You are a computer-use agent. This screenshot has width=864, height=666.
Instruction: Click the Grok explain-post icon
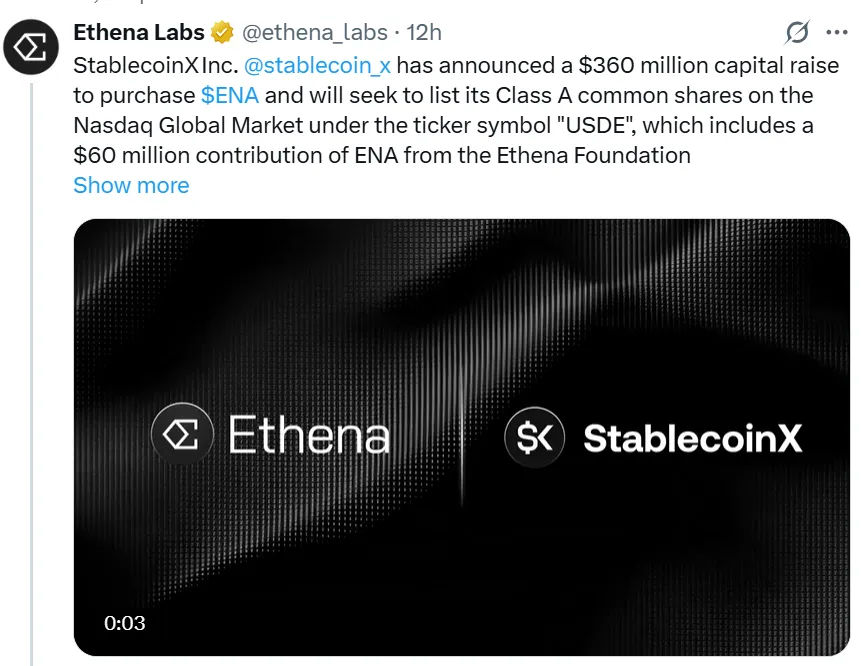(797, 33)
